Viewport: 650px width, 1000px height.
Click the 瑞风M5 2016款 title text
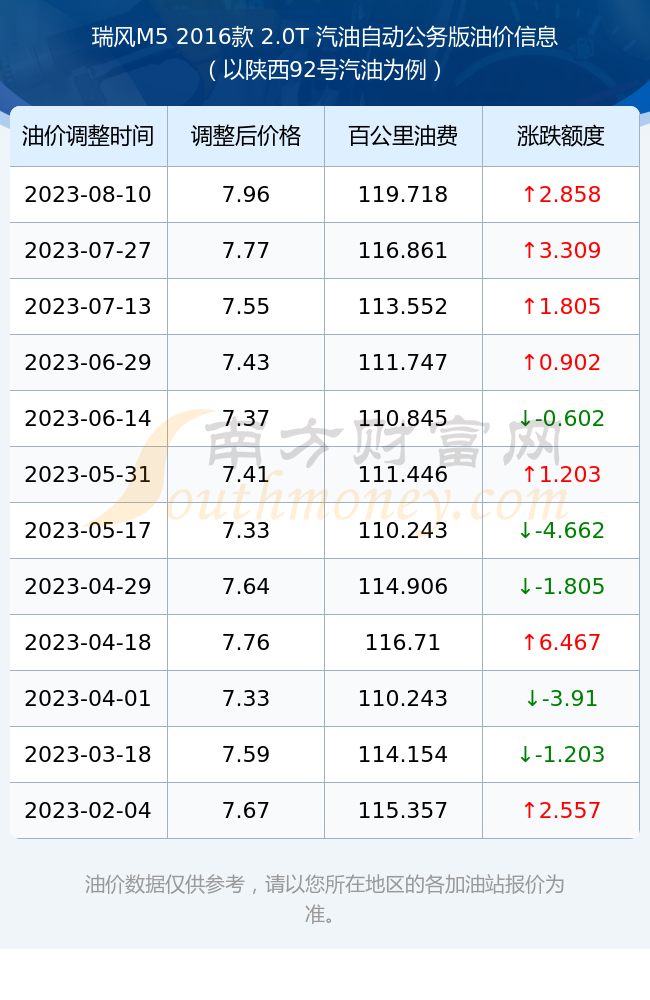[172, 37]
